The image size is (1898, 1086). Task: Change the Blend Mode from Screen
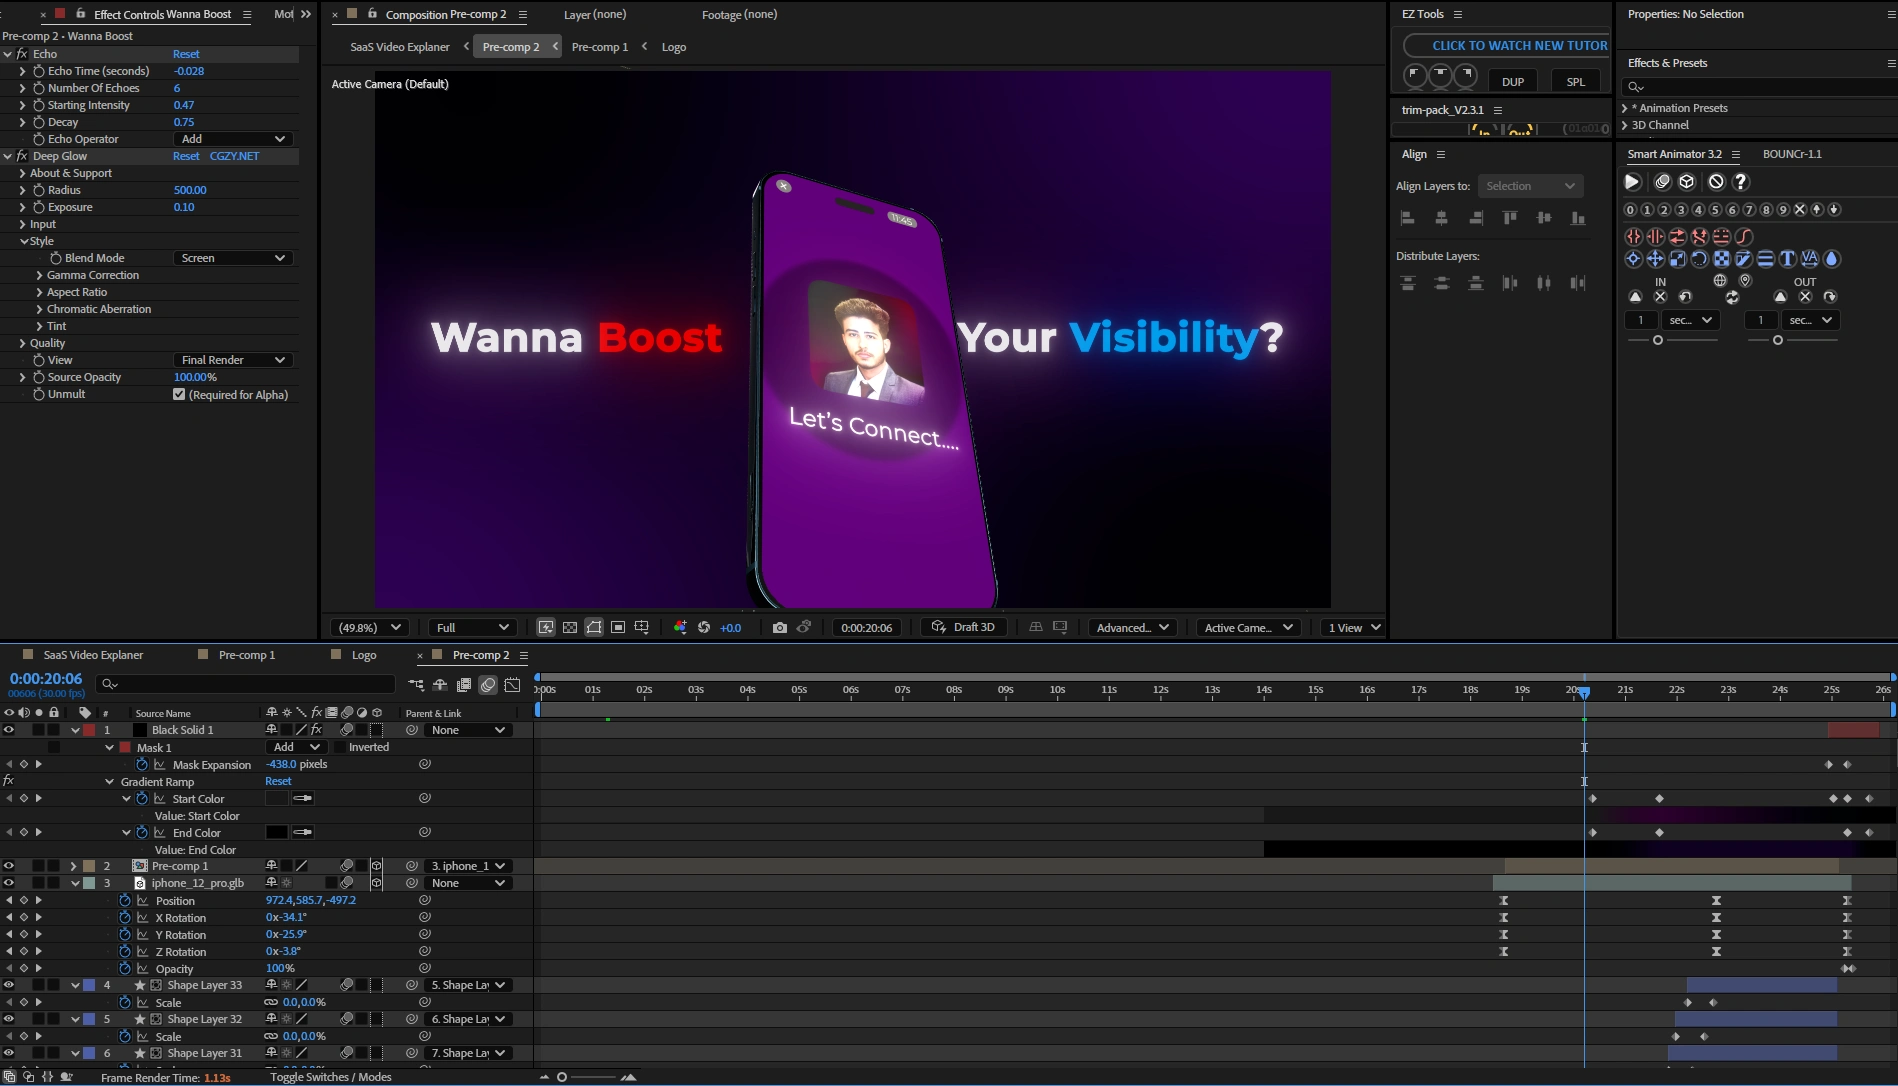232,258
